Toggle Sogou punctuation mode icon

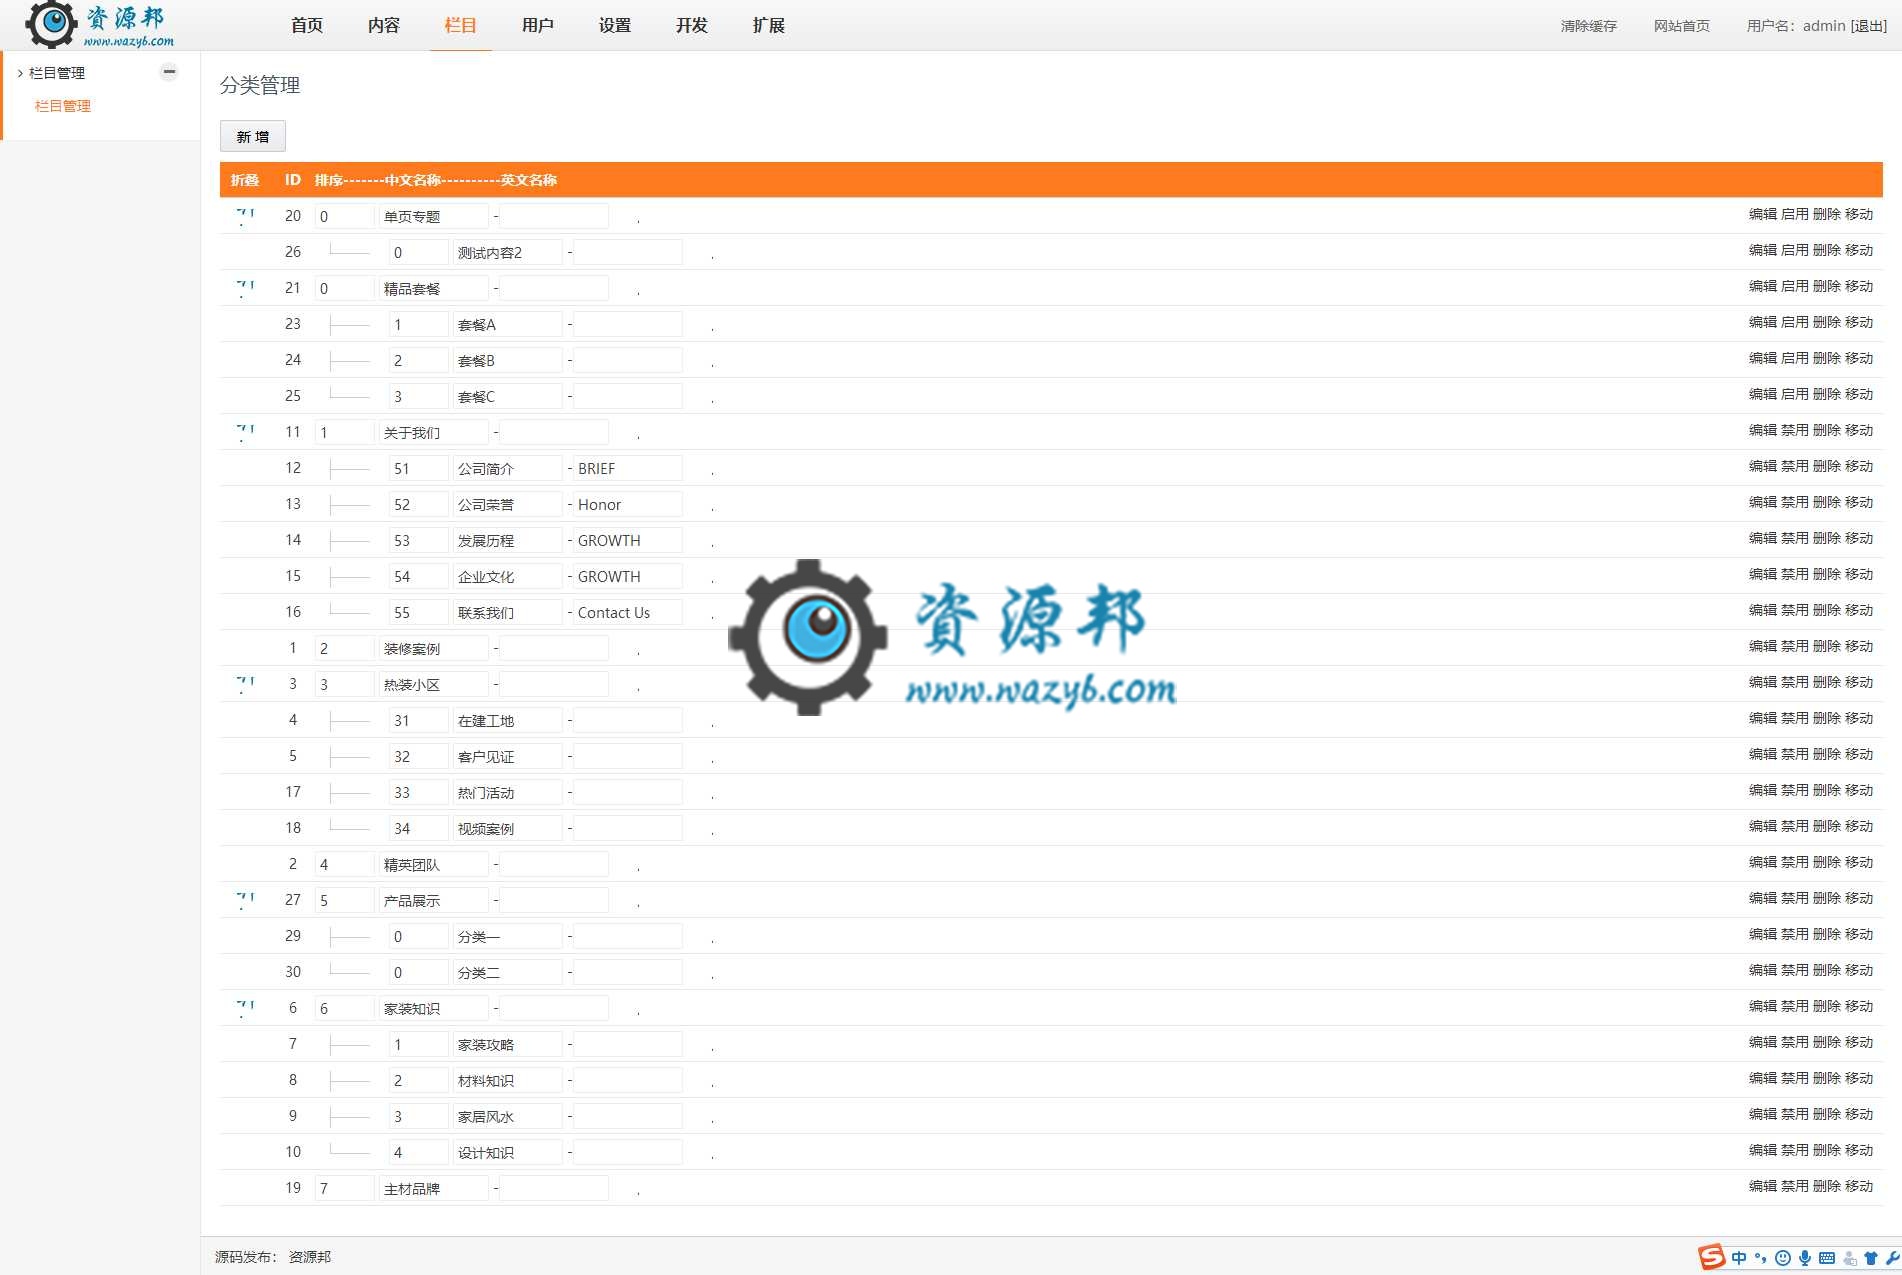point(1761,1258)
